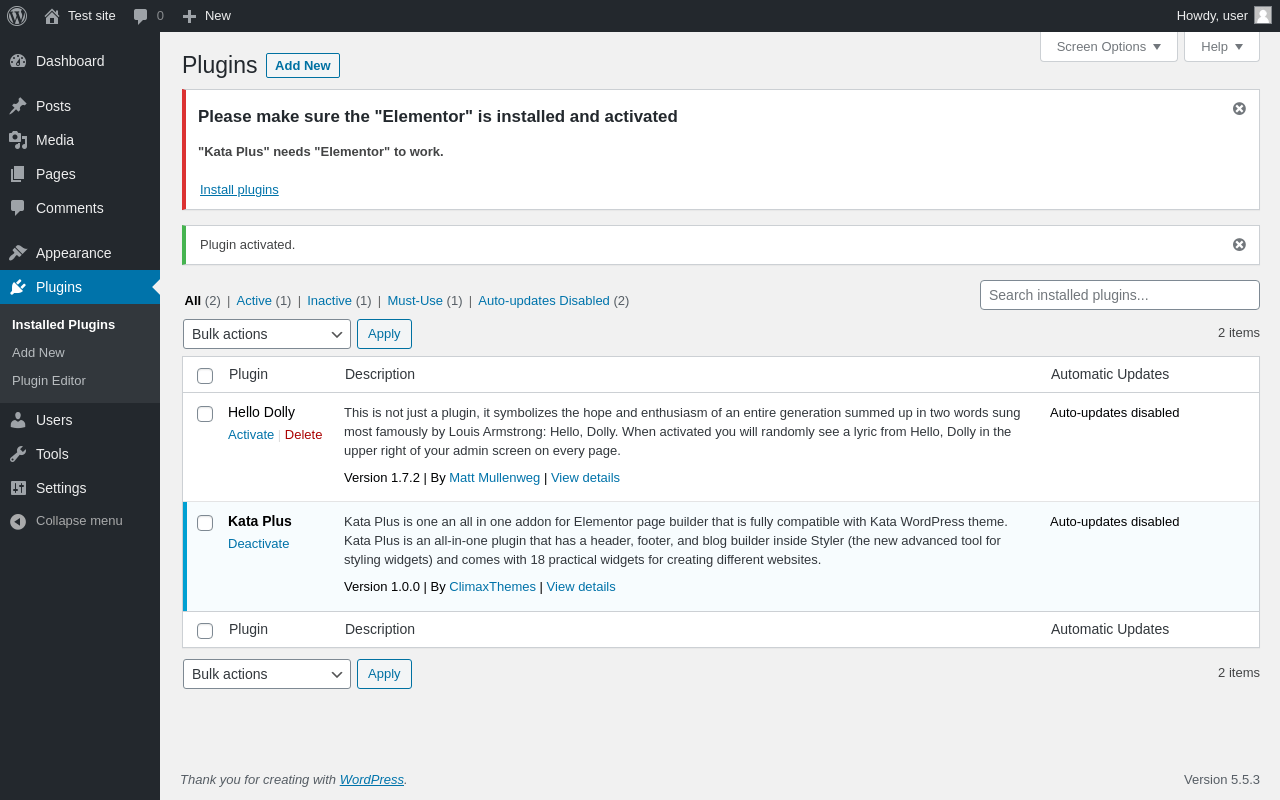Screen dimensions: 1280x800
Task: Click the Test site home icon
Action: (52, 16)
